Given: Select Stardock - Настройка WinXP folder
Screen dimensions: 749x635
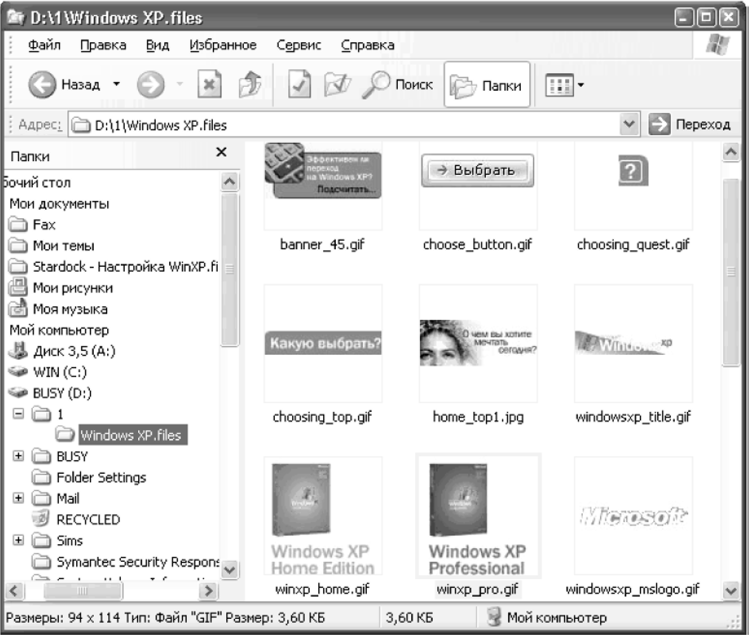Looking at the screenshot, I should 113,267.
